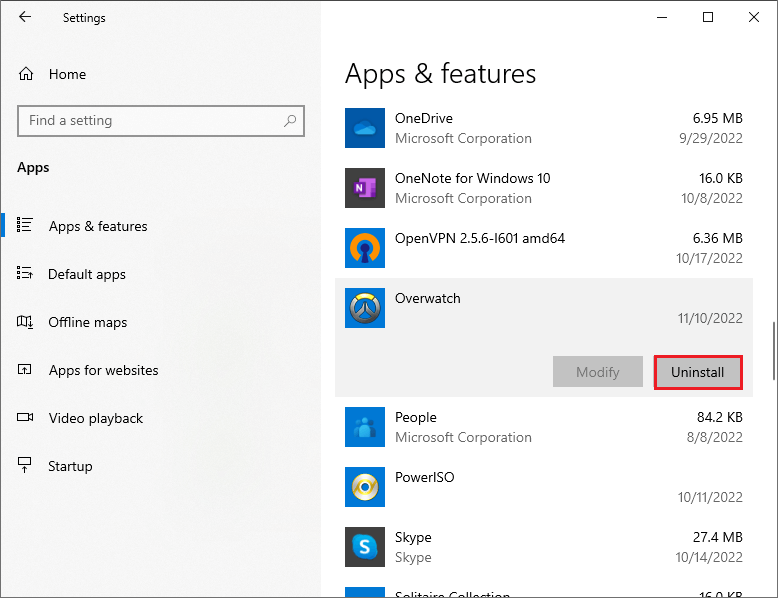Image resolution: width=778 pixels, height=598 pixels.
Task: Click the 11/10/2022 install date for Overwatch
Action: (710, 318)
